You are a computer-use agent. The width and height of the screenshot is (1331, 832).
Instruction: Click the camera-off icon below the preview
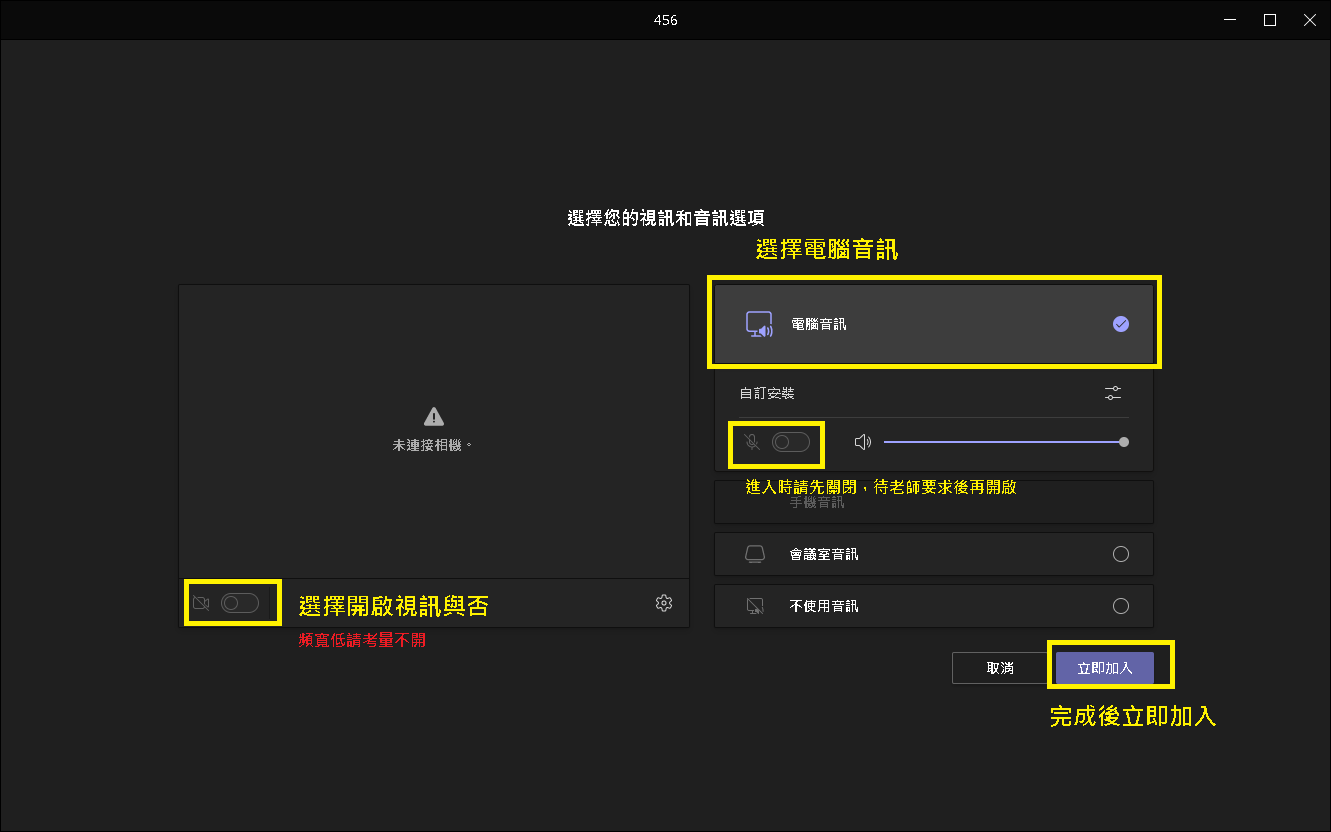click(201, 603)
